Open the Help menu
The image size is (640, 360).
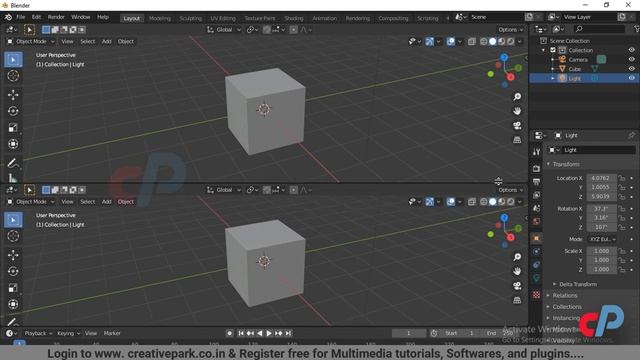[x=103, y=17]
